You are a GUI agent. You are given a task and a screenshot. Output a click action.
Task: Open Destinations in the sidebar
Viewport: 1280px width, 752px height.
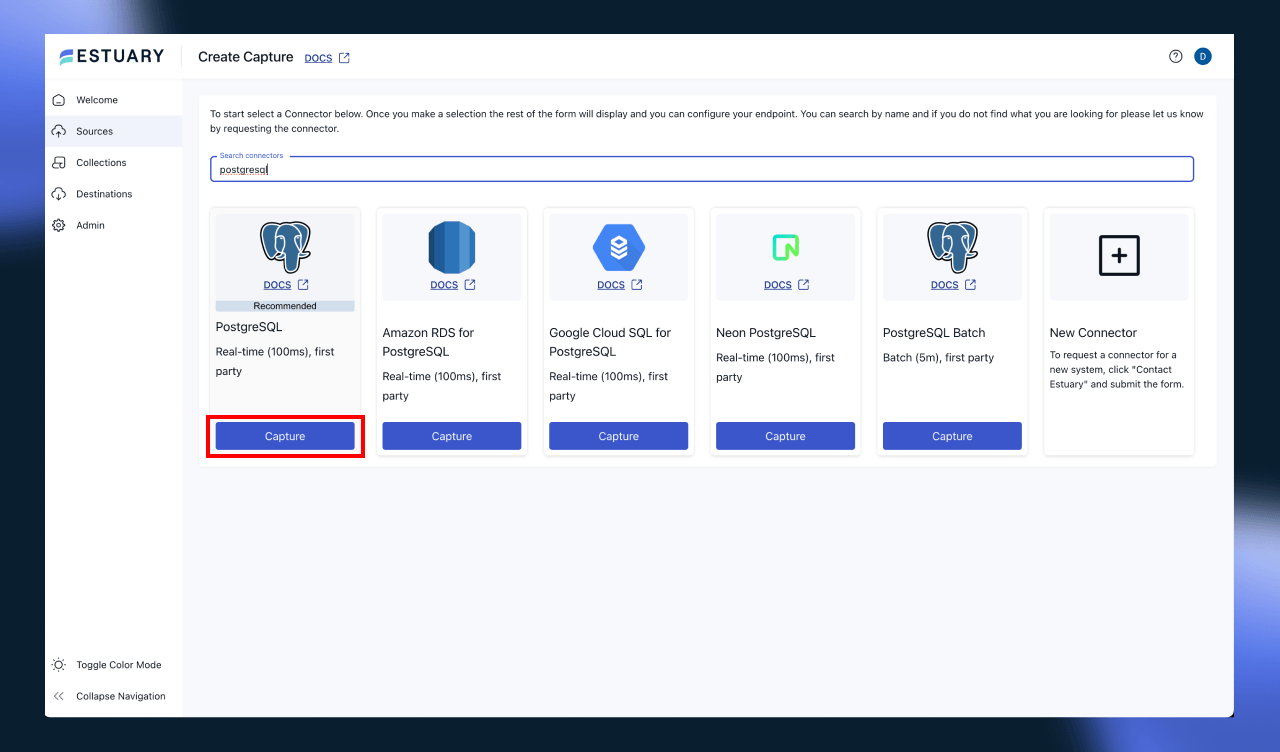(104, 194)
